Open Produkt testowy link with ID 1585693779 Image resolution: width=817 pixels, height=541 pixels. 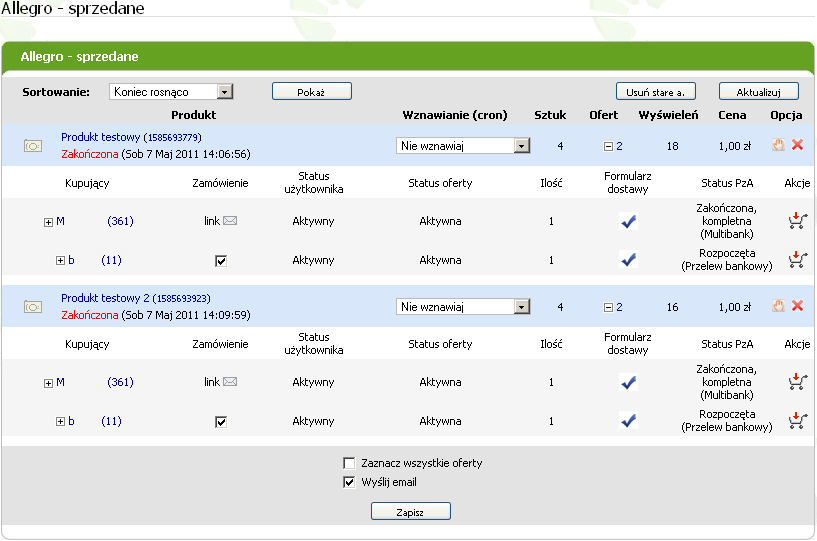click(x=101, y=137)
